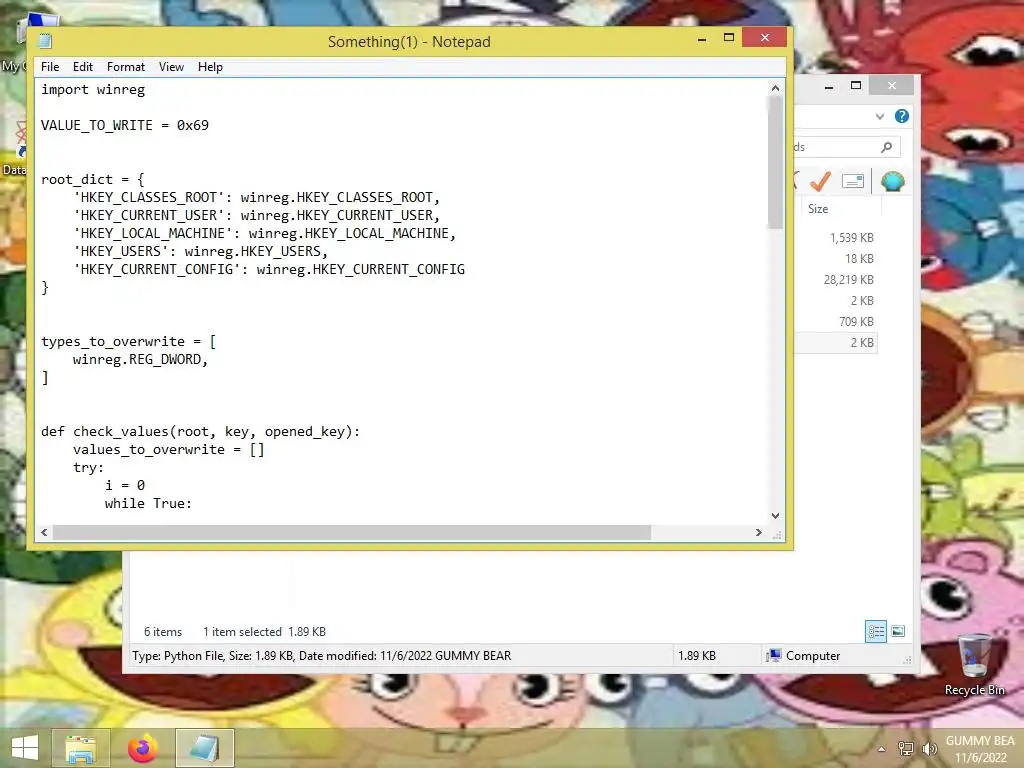Select the file row sized 28,219 KB
This screenshot has width=1024, height=768.
coord(837,280)
